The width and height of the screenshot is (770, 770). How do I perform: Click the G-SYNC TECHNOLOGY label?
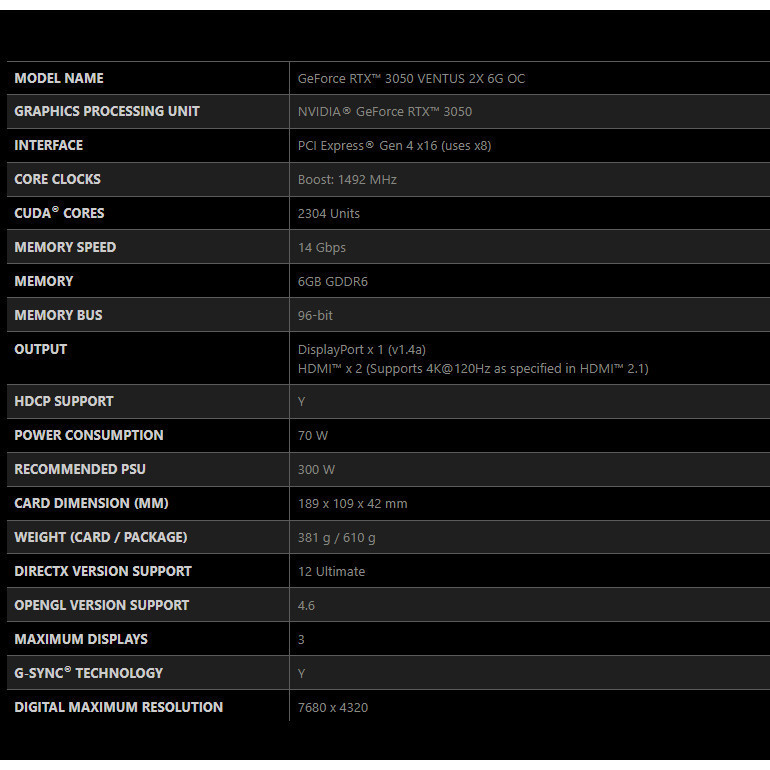88,673
